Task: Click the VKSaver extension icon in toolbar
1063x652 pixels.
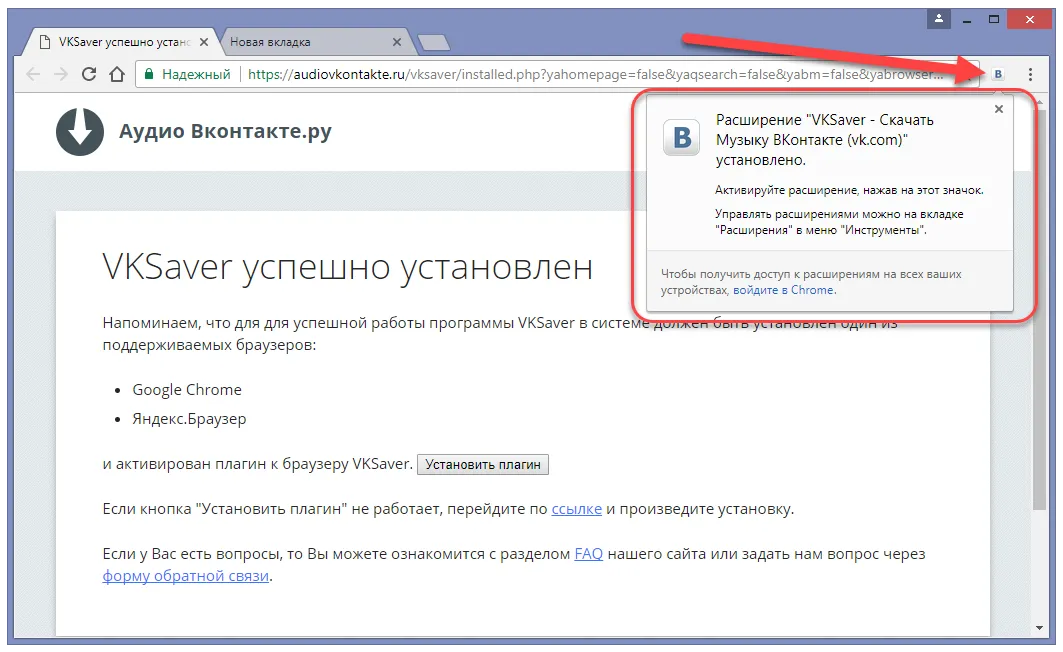Action: [x=998, y=74]
